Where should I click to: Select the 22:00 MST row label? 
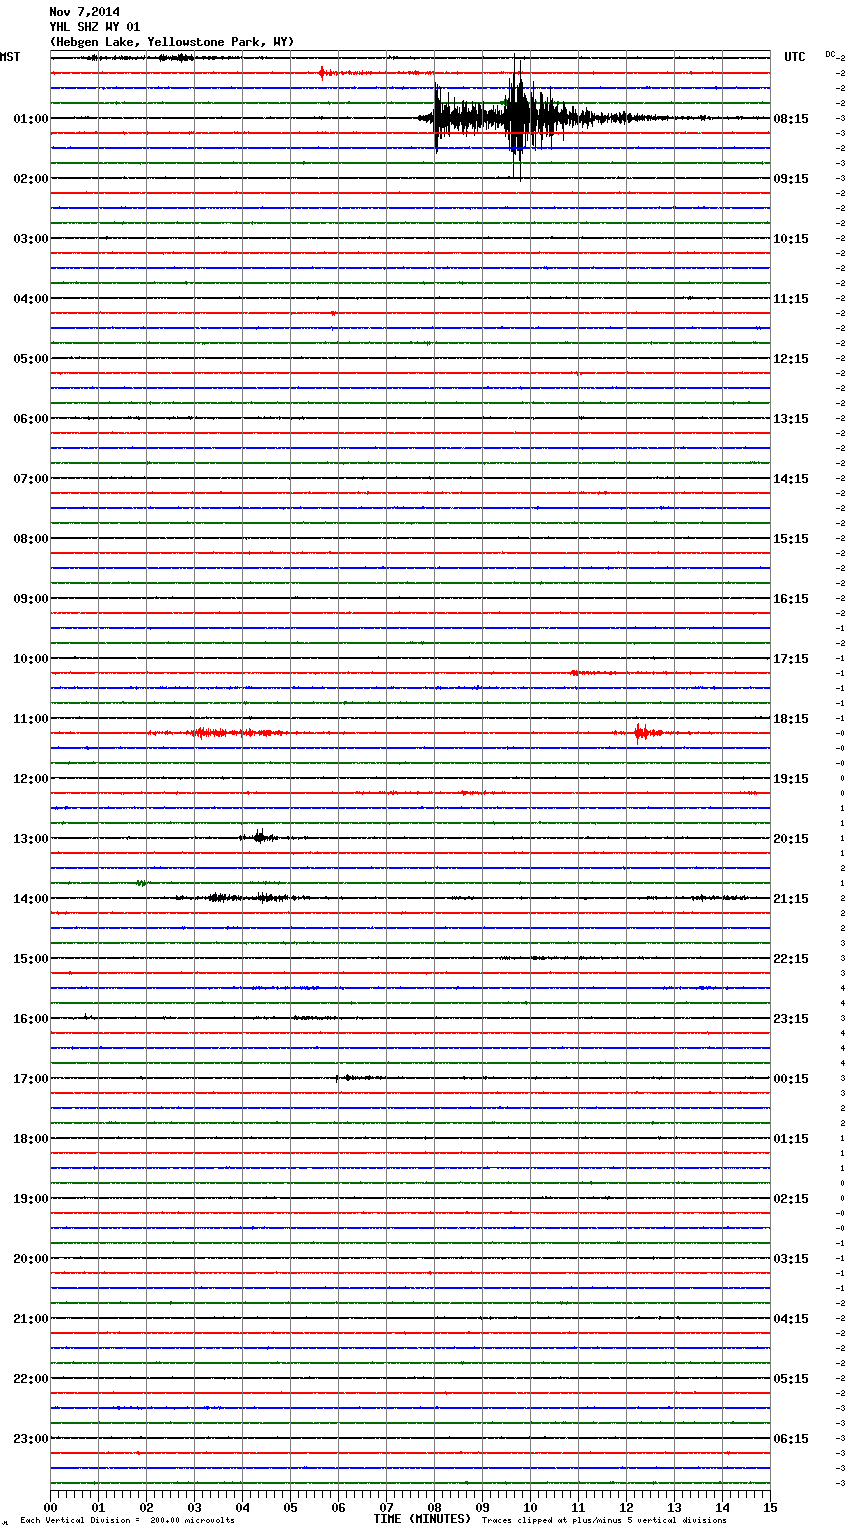coord(31,1379)
